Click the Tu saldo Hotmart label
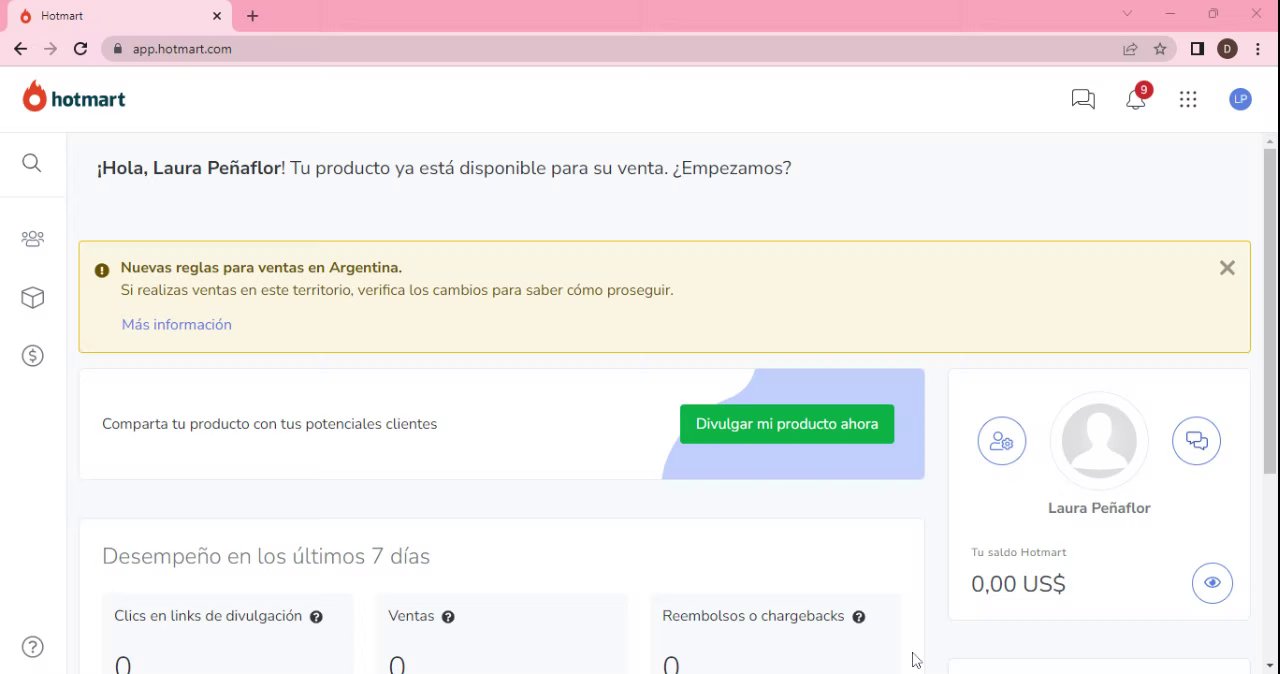Image resolution: width=1280 pixels, height=674 pixels. (x=1019, y=552)
